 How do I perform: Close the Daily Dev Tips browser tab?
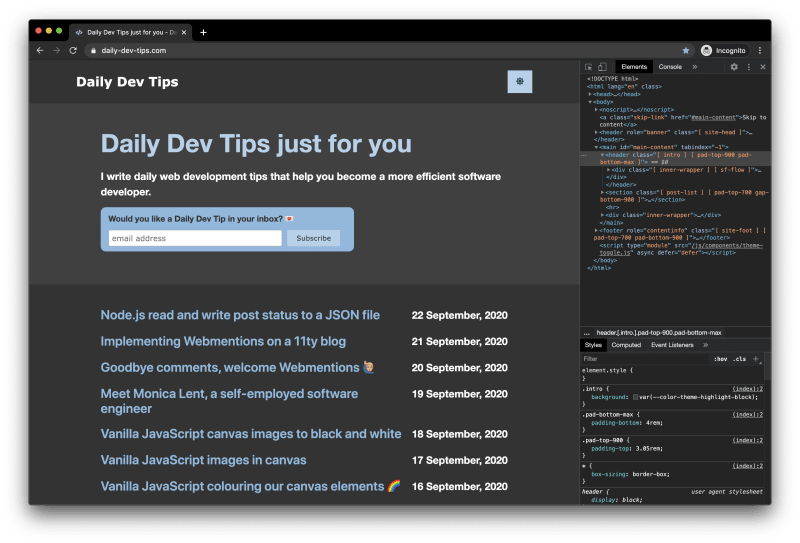pos(184,32)
